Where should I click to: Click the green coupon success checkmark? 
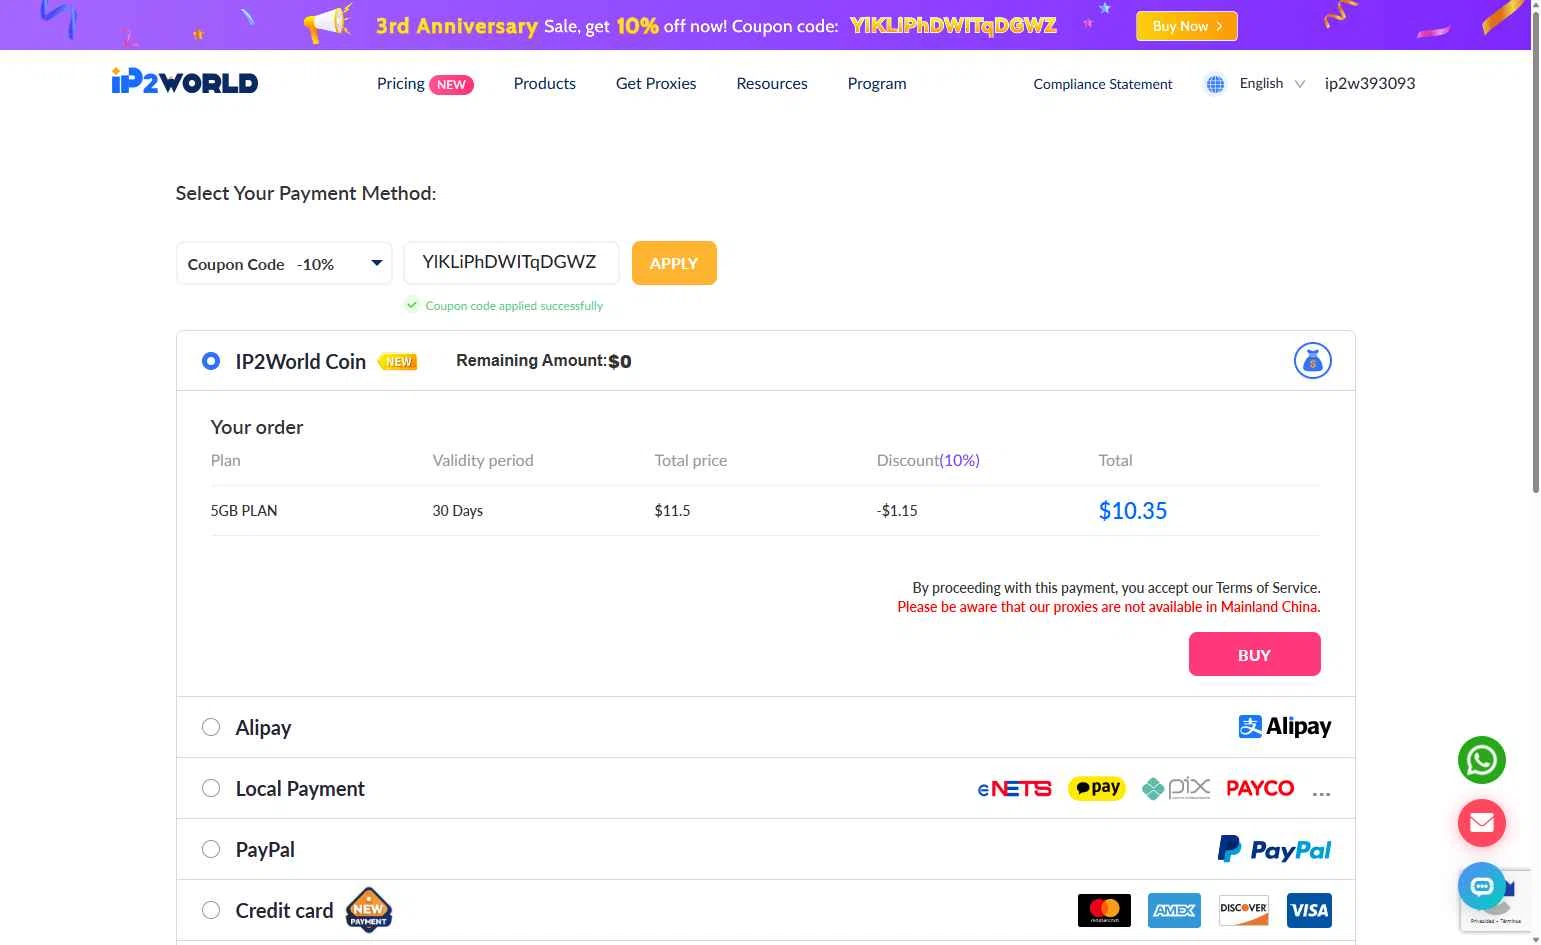(x=411, y=305)
